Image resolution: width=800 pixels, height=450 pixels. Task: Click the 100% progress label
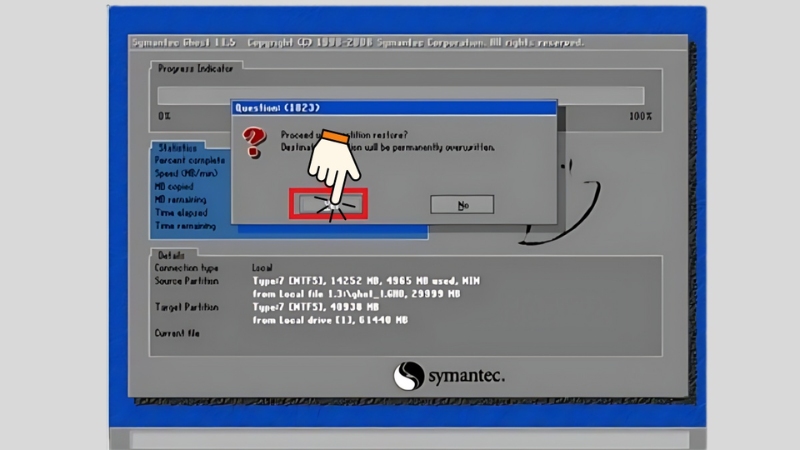click(640, 116)
